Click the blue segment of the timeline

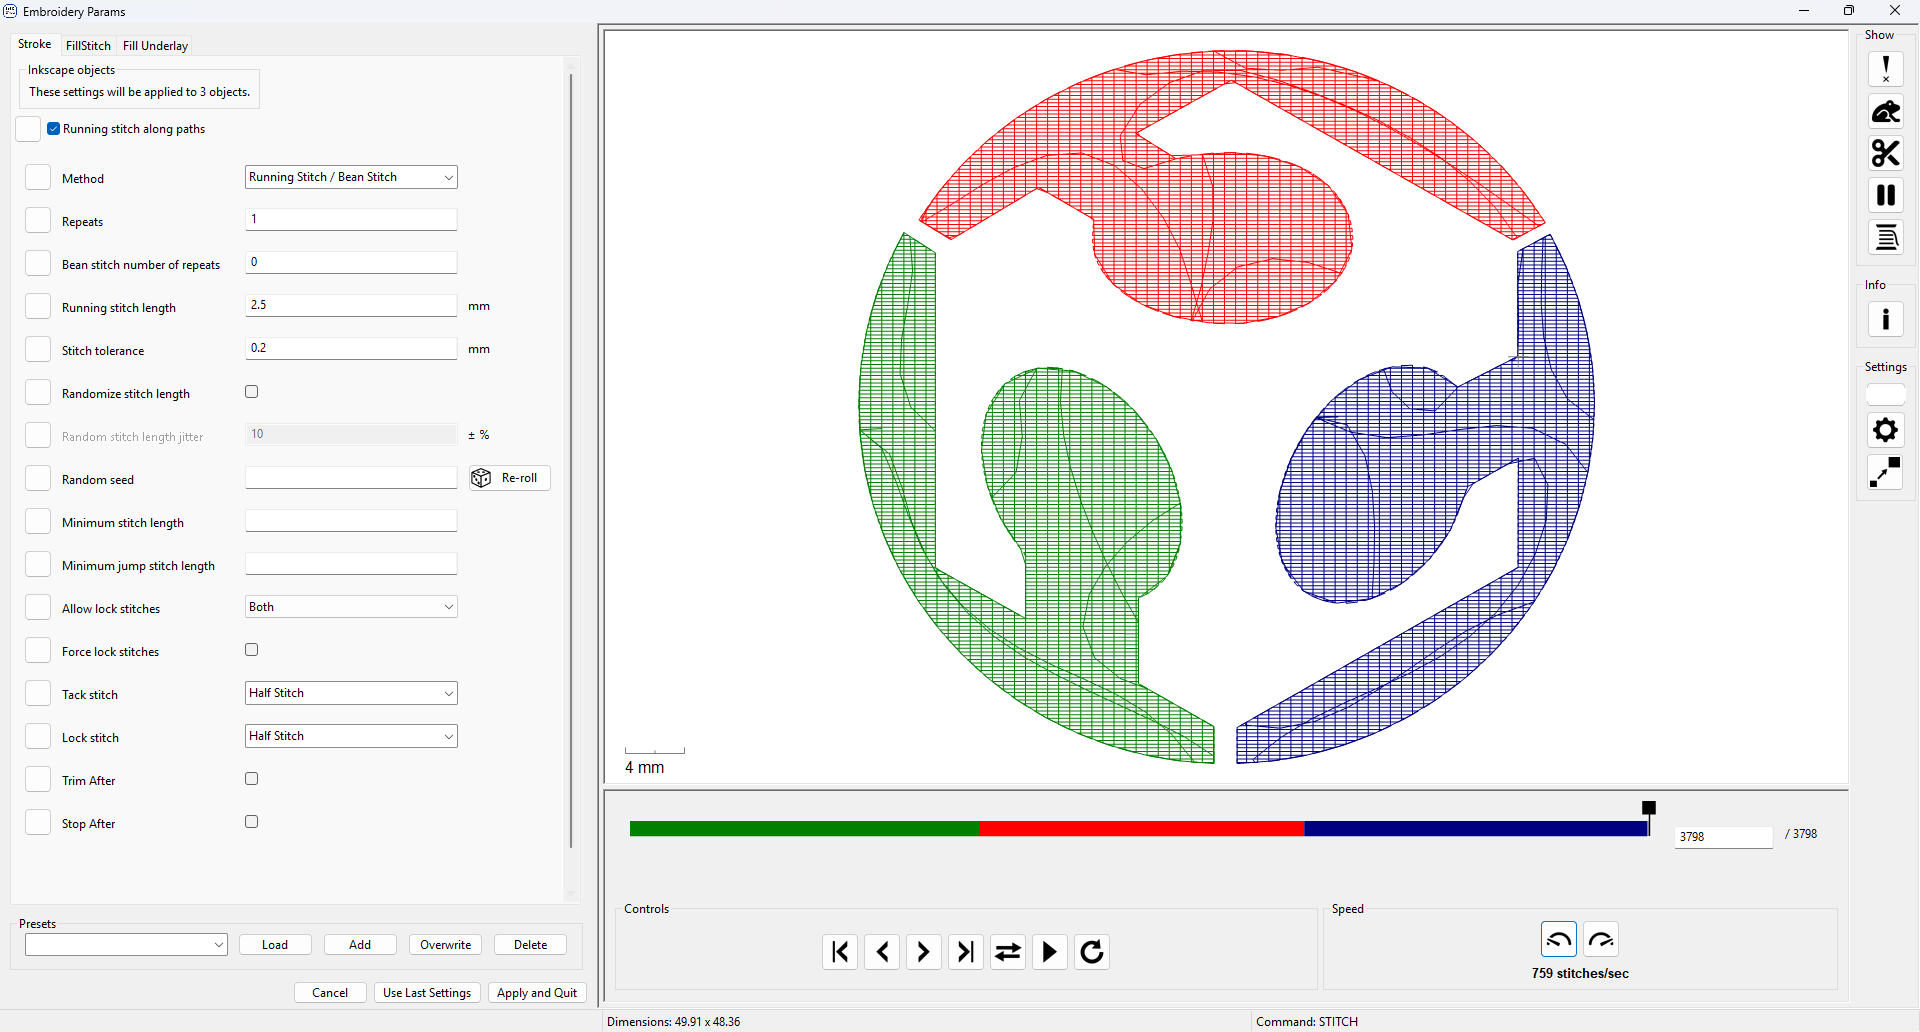(x=1476, y=829)
